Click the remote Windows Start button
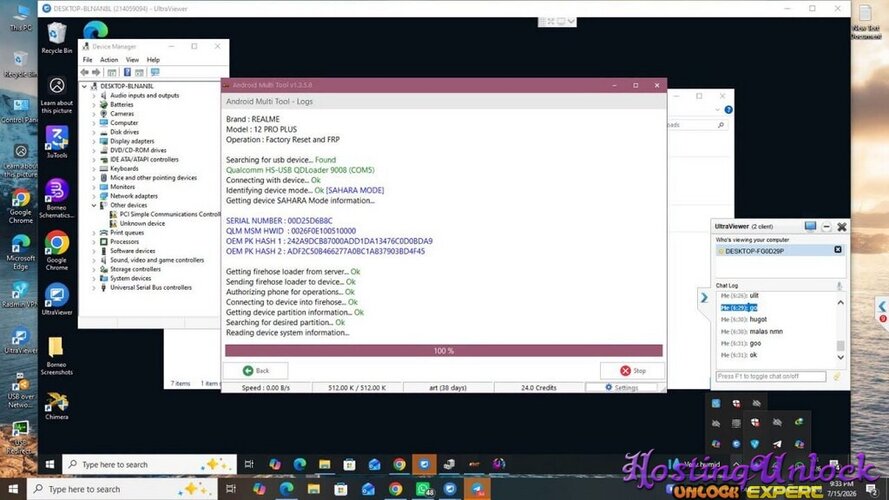This screenshot has width=889, height=500. [x=50, y=464]
